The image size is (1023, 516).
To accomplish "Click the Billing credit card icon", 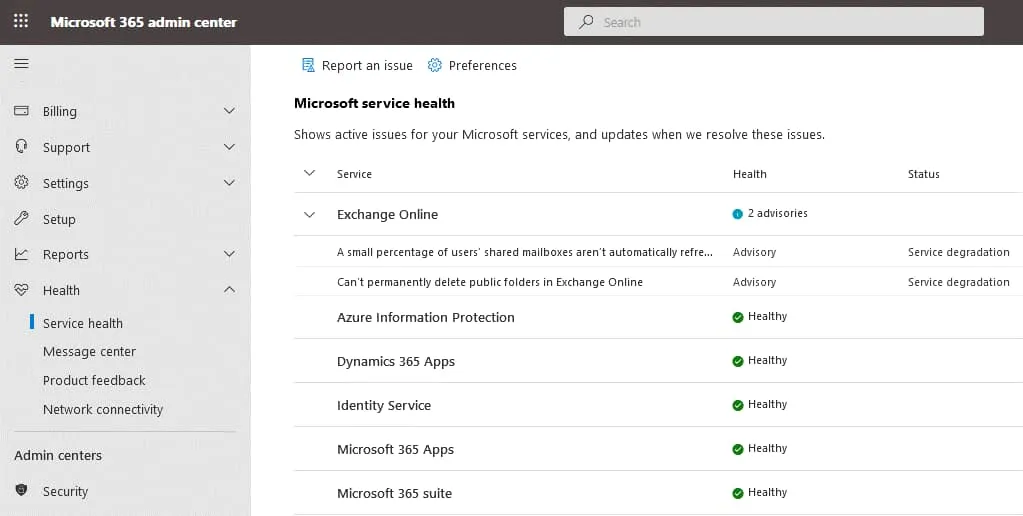I will [21, 111].
